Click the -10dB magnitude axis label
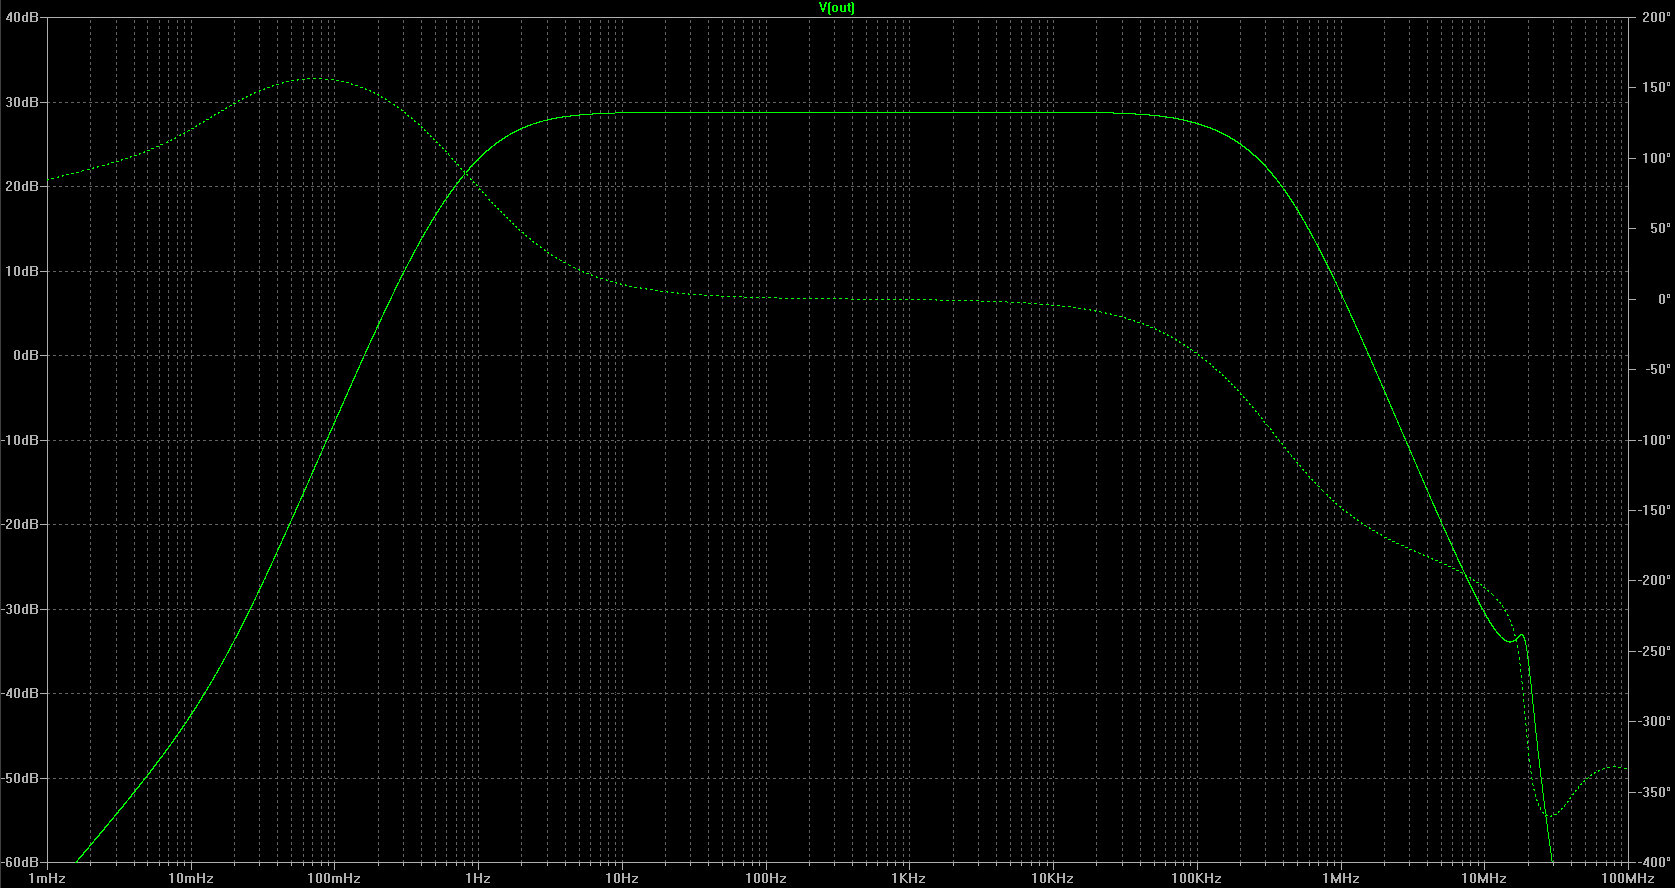This screenshot has height=888, width=1675. pyautogui.click(x=19, y=440)
